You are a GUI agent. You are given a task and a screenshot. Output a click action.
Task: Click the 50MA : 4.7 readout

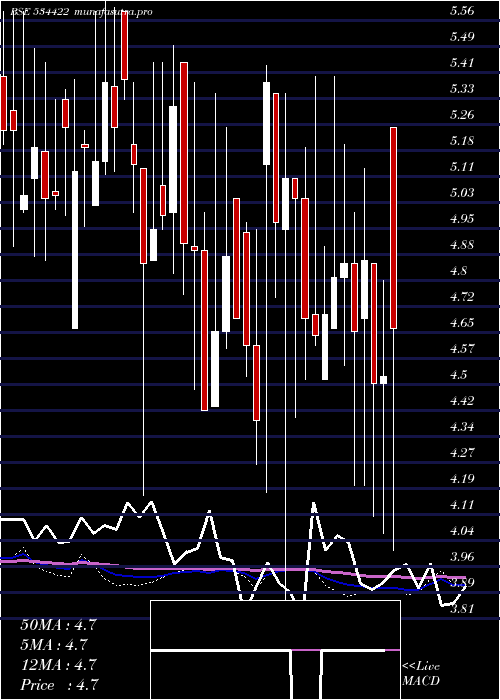tap(58, 625)
